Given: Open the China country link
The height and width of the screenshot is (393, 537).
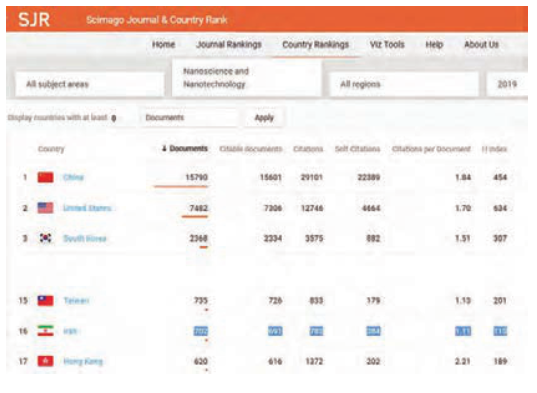Looking at the screenshot, I should click(x=73, y=177).
